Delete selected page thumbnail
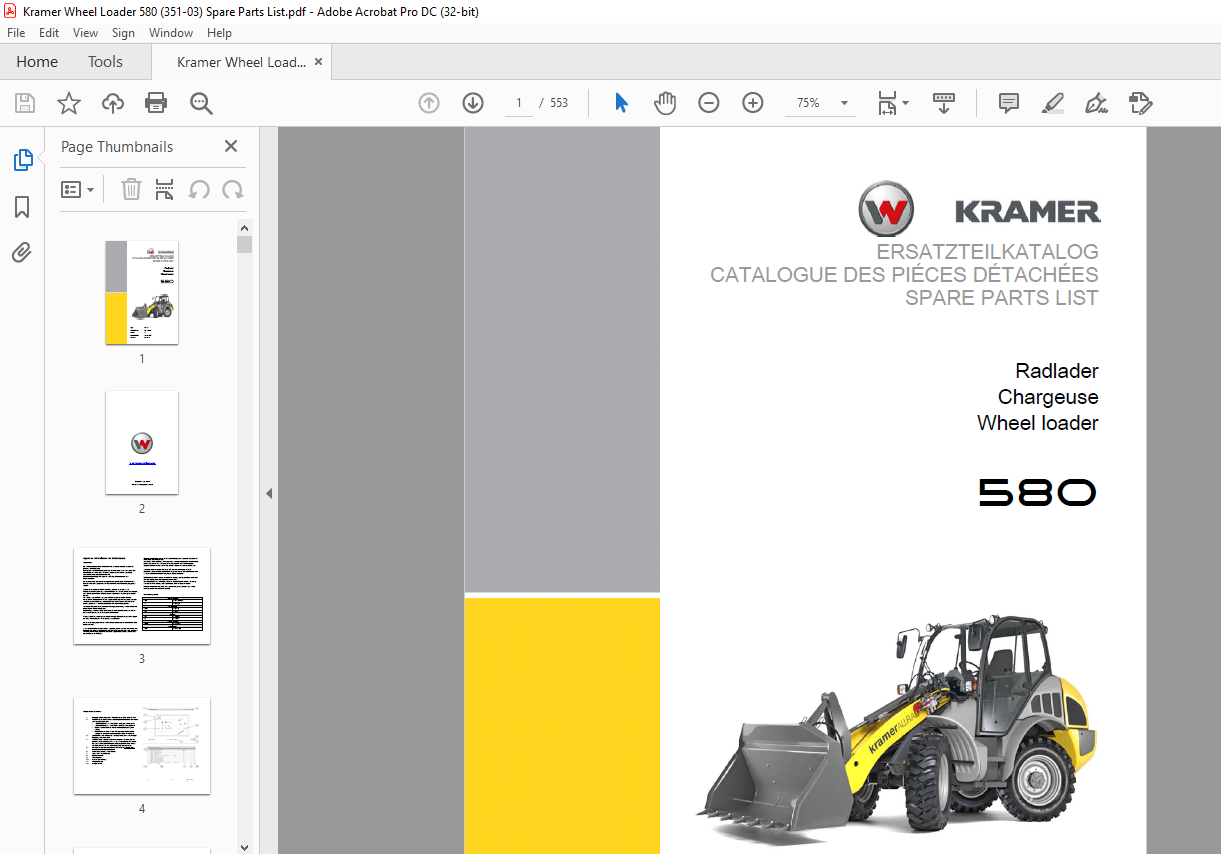This screenshot has height=854, width=1221. click(x=131, y=189)
